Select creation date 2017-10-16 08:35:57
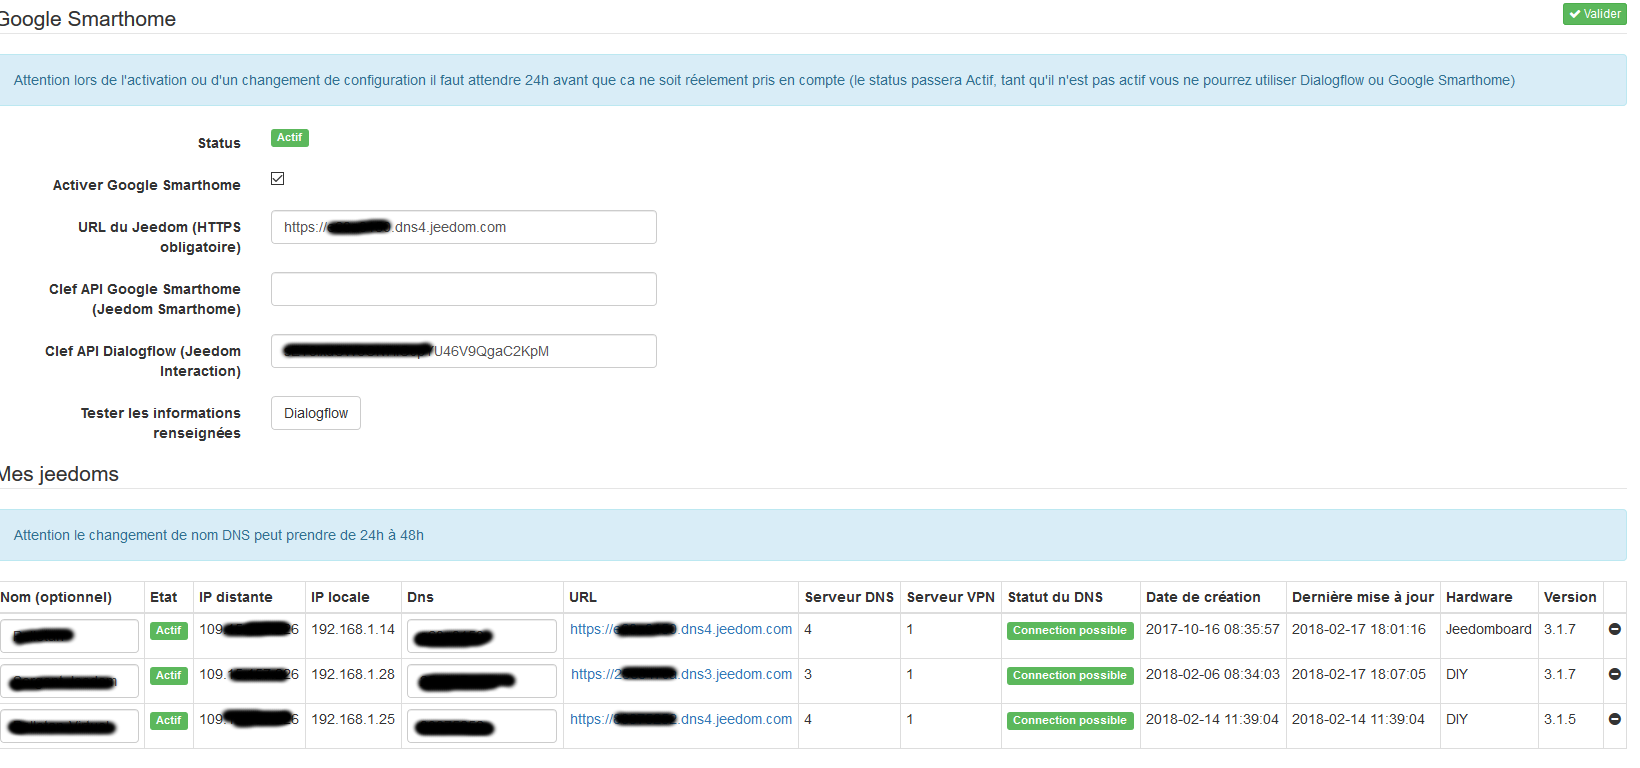1640x768 pixels. coord(1213,629)
